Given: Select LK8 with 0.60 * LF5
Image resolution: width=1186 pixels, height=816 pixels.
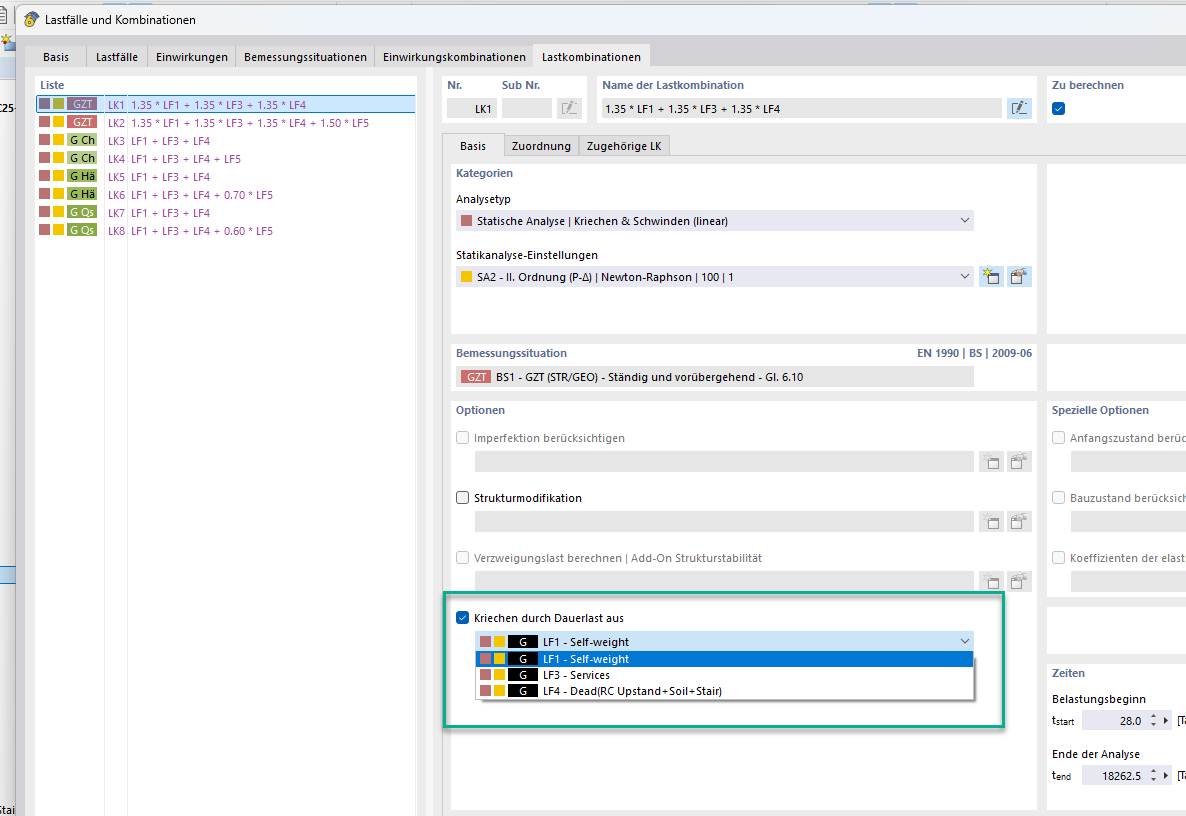Looking at the screenshot, I should click(226, 231).
